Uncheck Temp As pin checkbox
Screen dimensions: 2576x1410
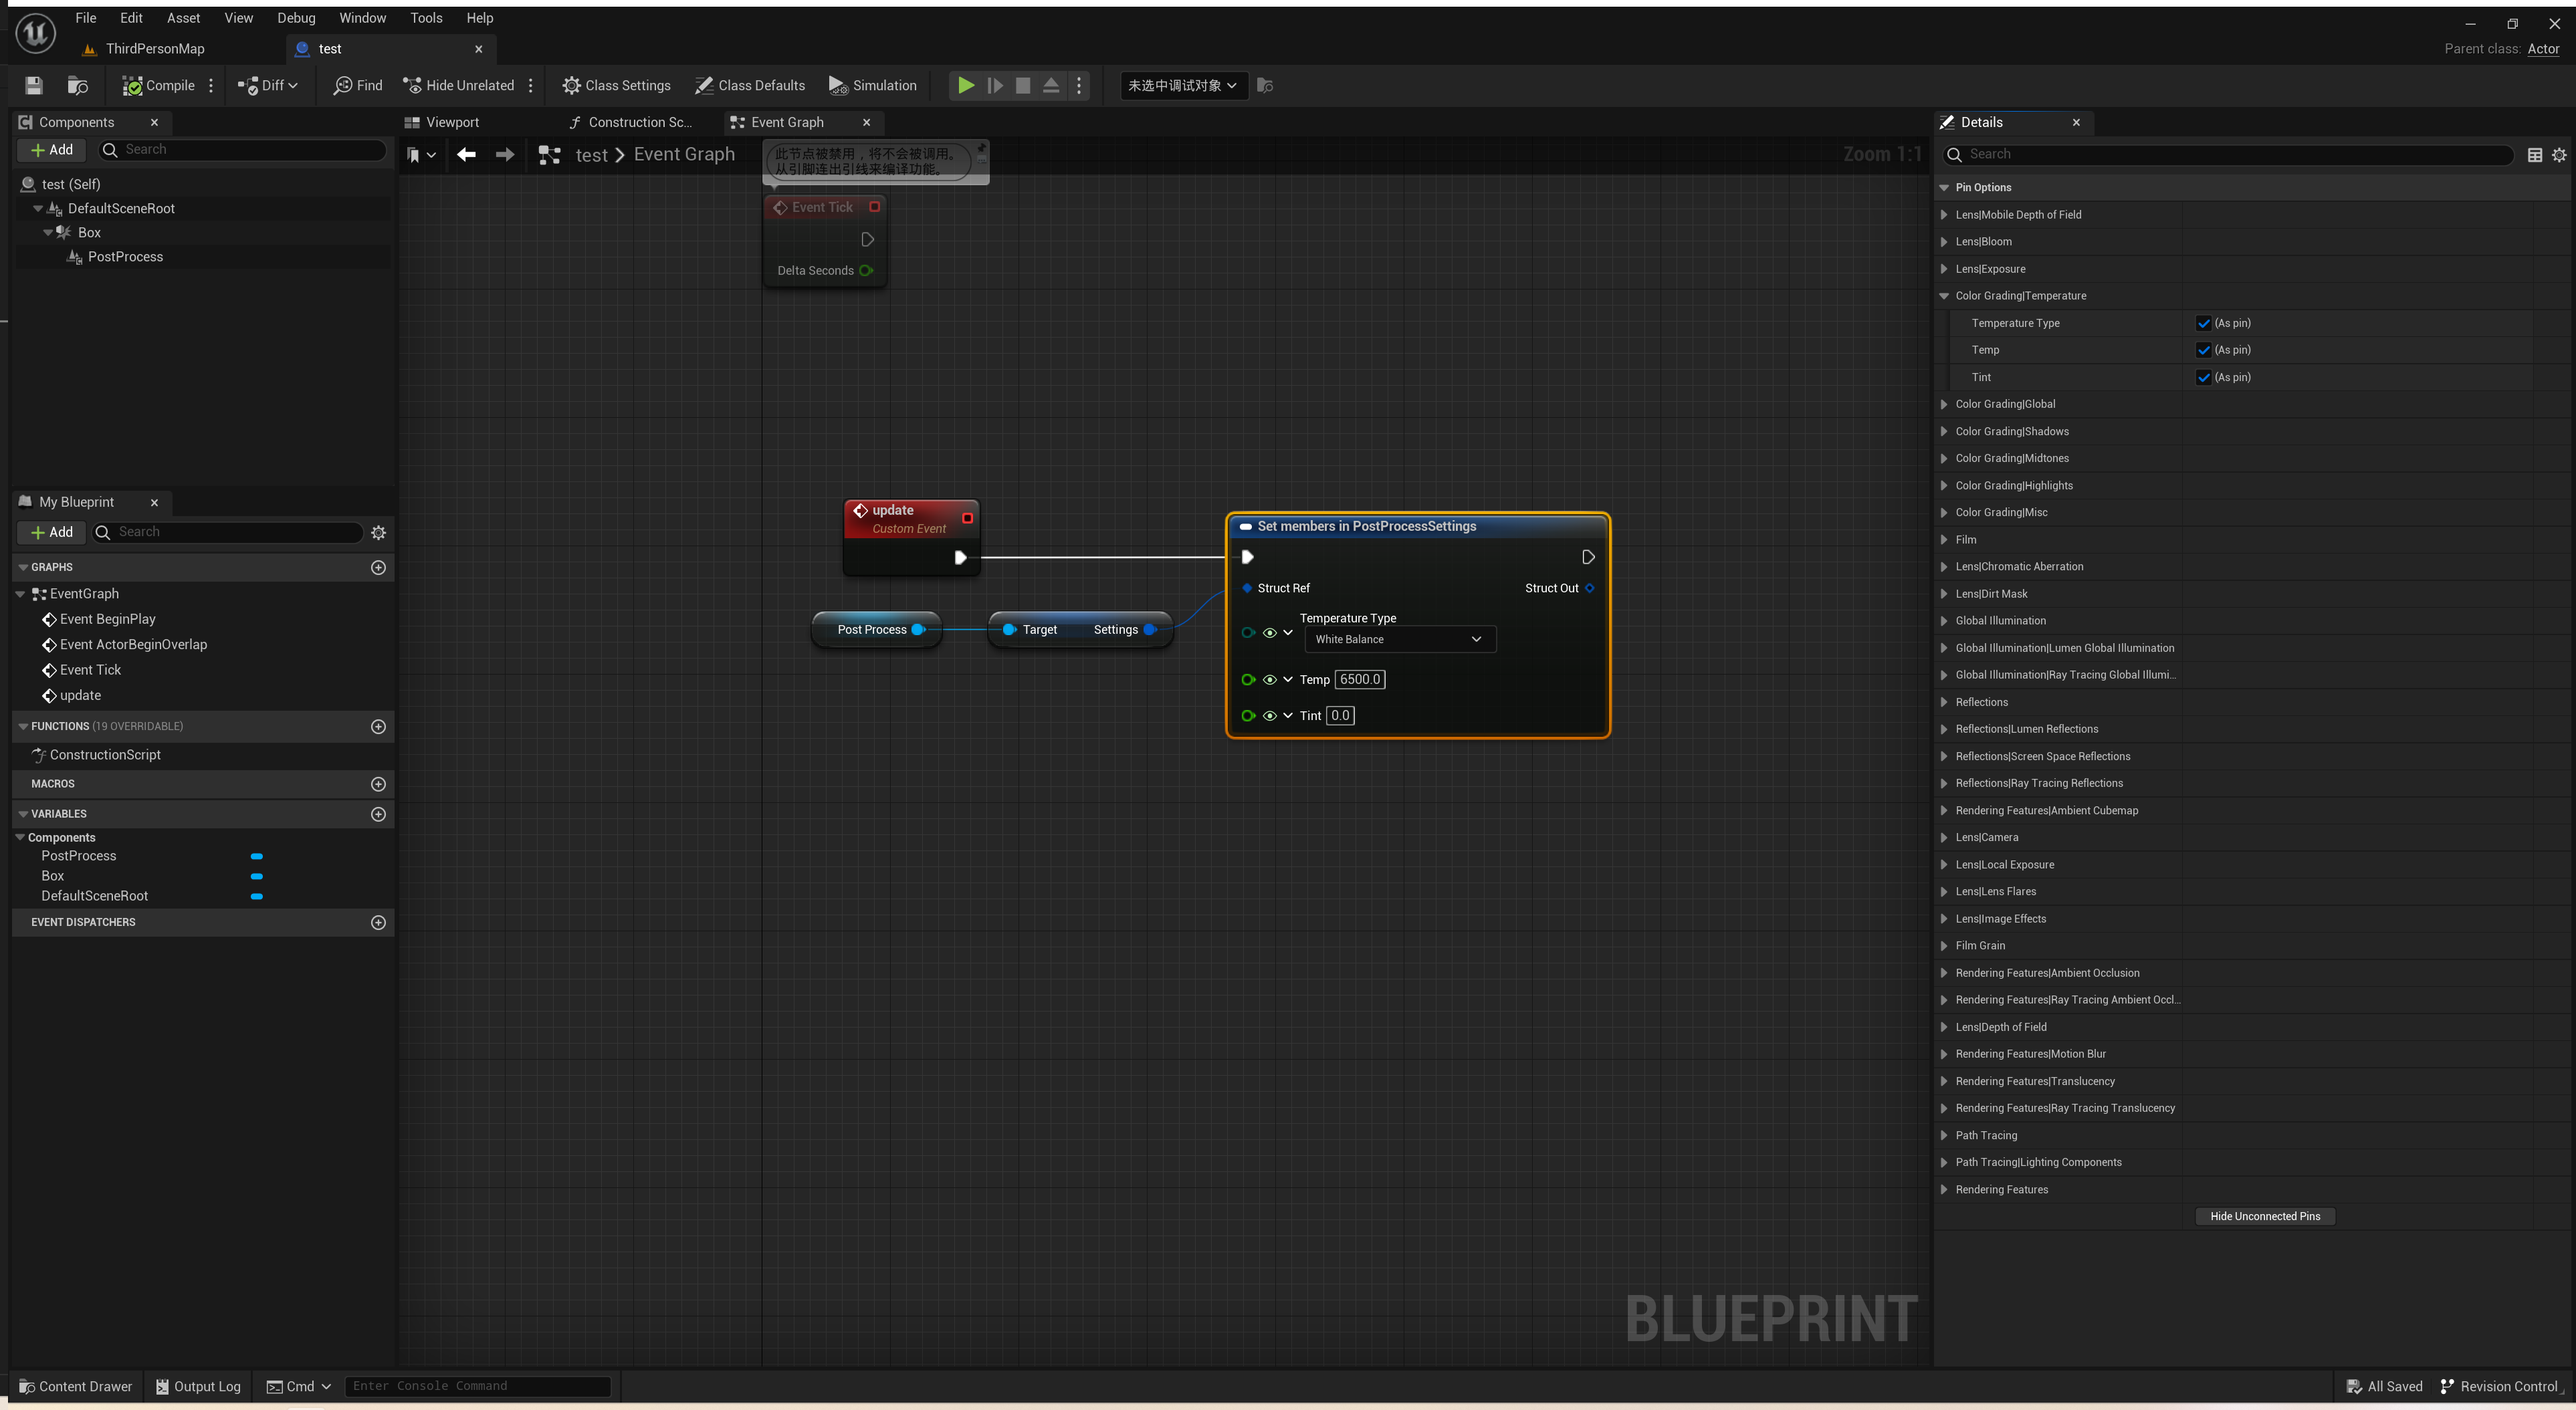pyautogui.click(x=2203, y=350)
